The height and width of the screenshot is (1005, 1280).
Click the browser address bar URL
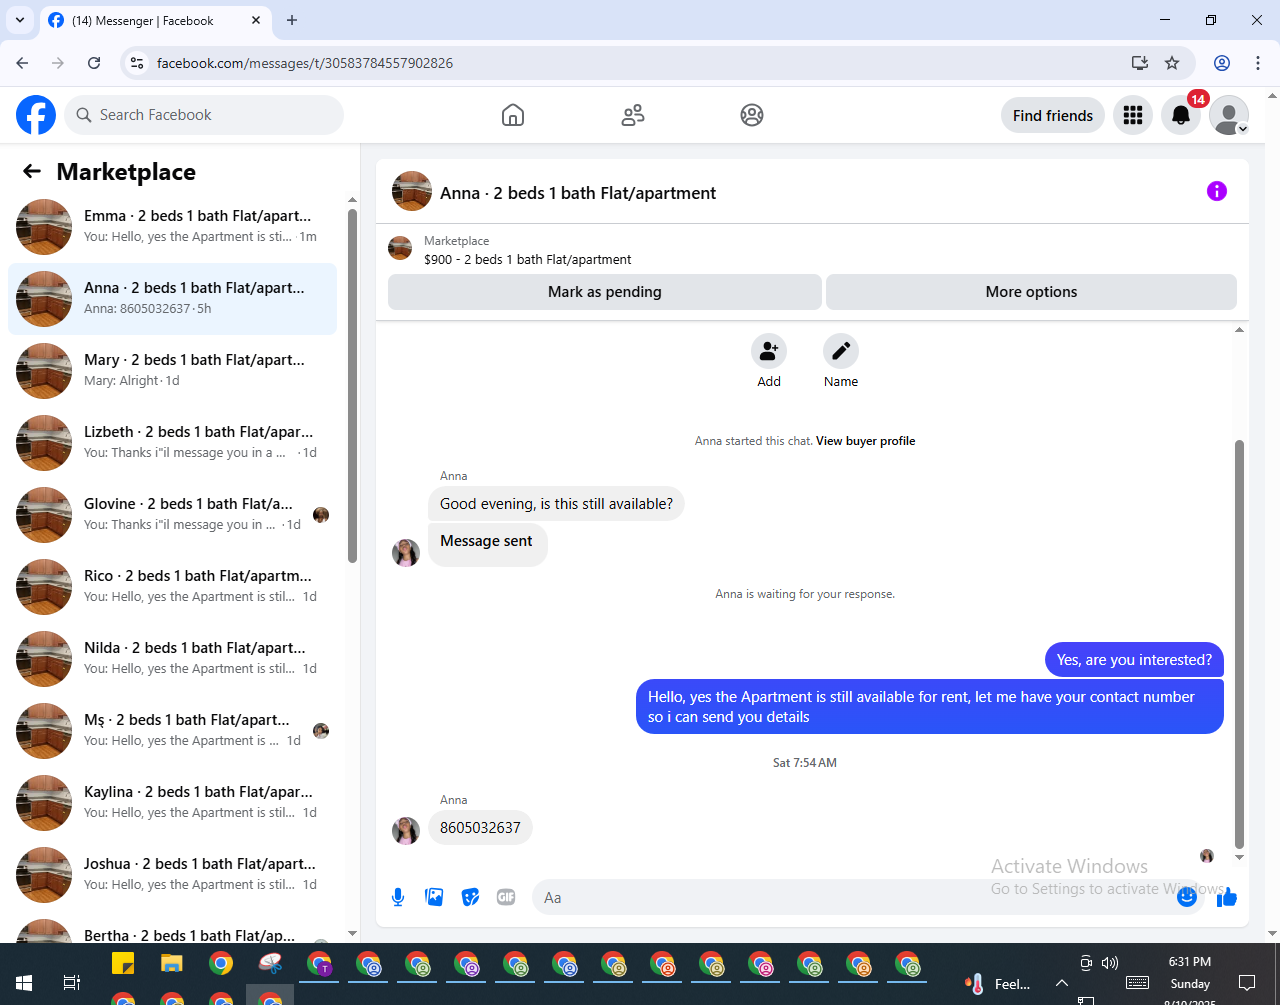[305, 63]
